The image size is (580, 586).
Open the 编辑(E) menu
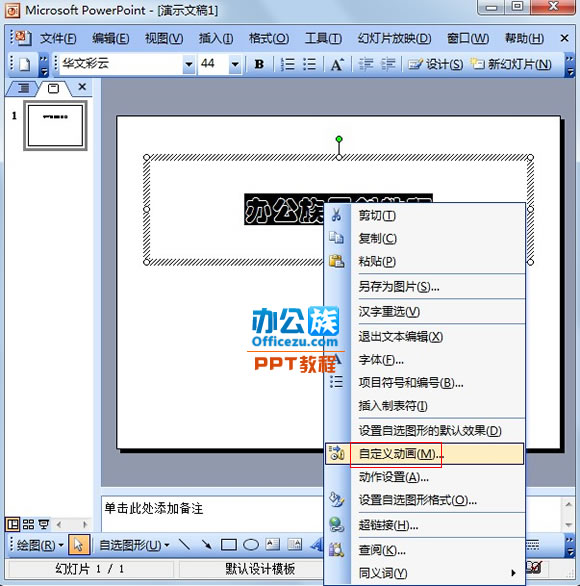click(111, 38)
